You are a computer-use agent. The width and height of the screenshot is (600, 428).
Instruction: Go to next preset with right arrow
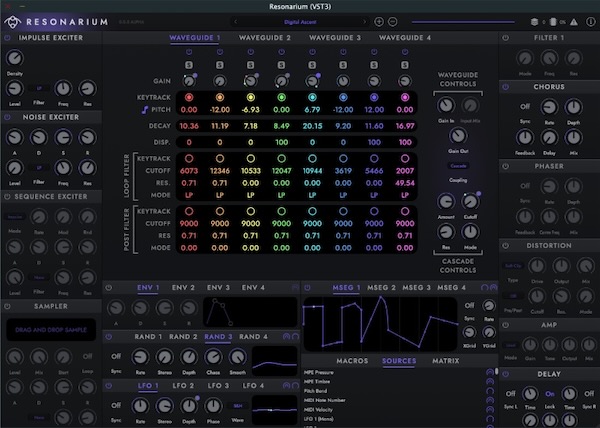(364, 22)
